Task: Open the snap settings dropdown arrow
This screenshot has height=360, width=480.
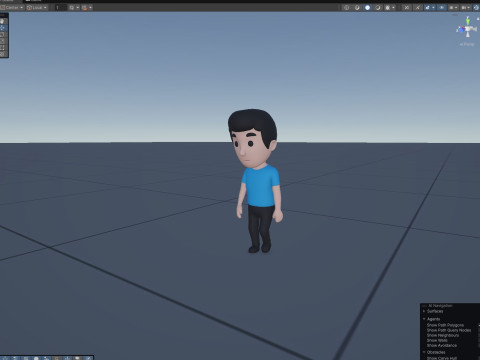Action: click(90, 7)
